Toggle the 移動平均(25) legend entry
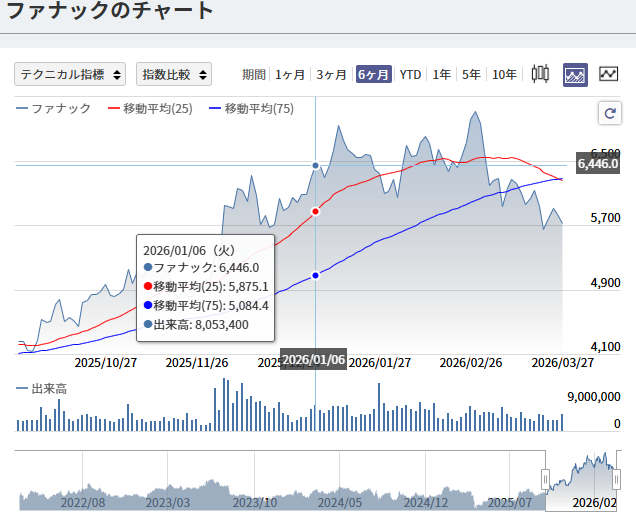 point(150,109)
